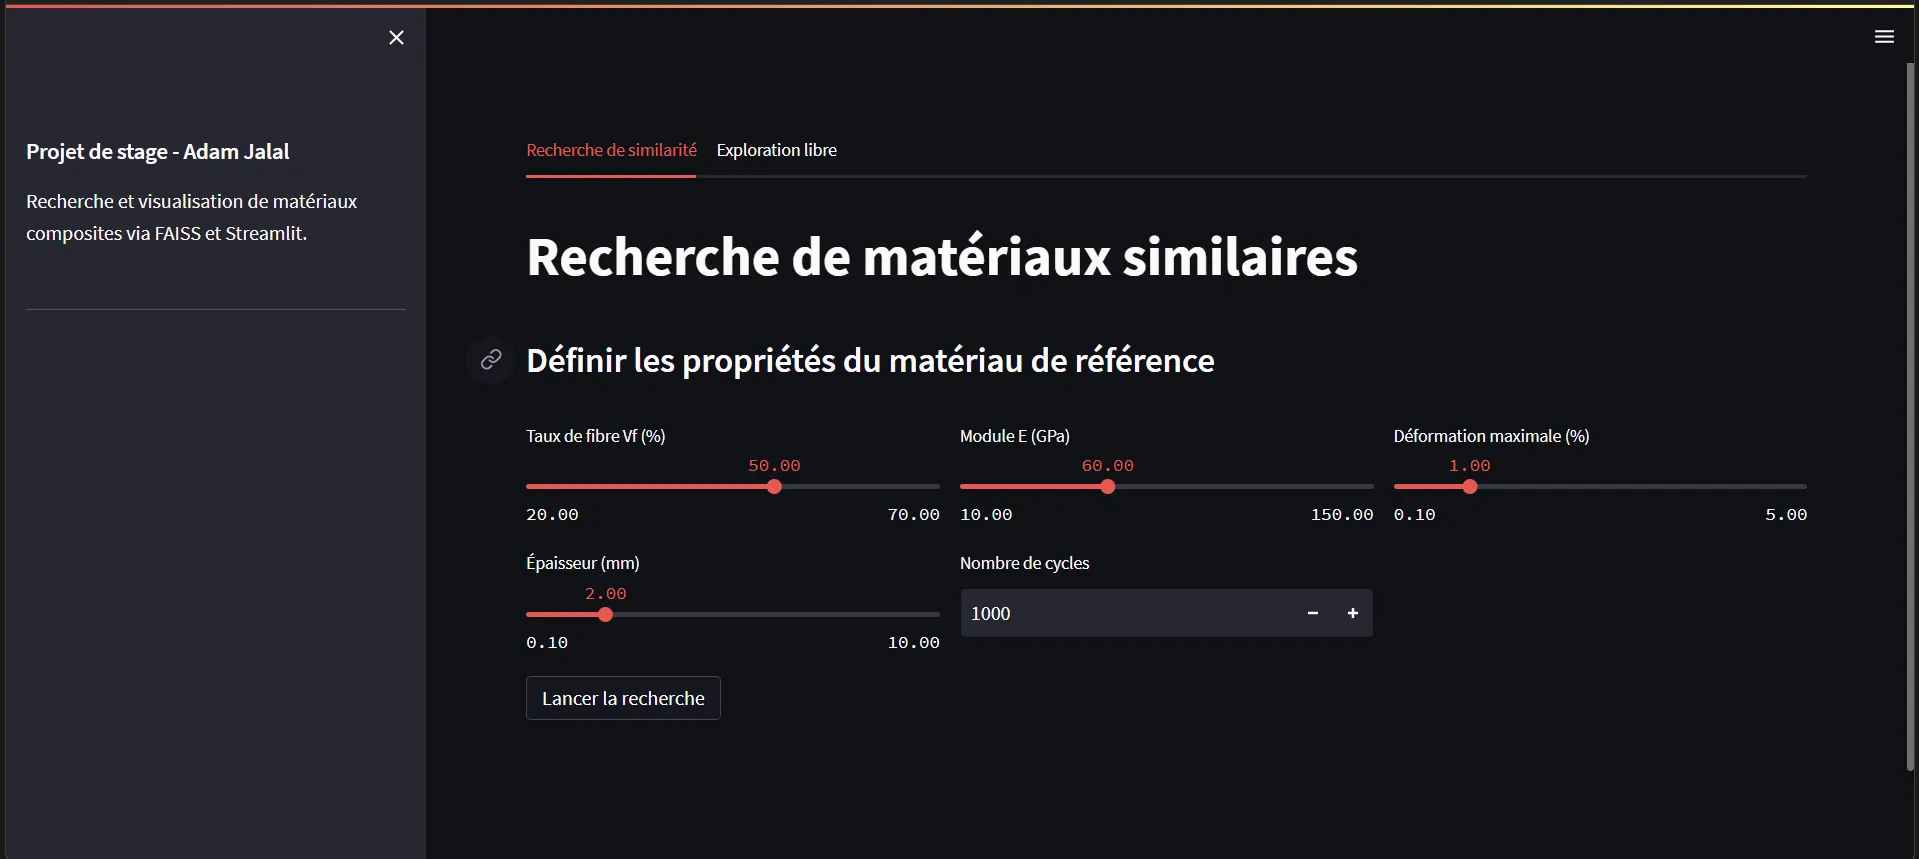
Task: Open the hamburger main menu
Action: click(x=1884, y=37)
